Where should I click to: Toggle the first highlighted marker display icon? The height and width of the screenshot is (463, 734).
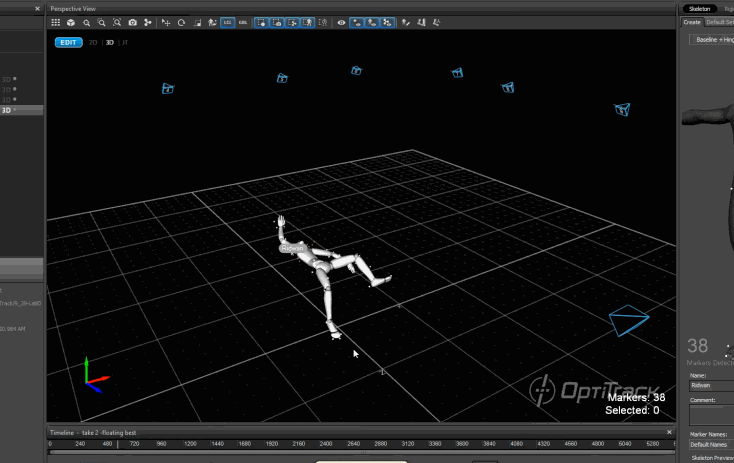click(357, 22)
